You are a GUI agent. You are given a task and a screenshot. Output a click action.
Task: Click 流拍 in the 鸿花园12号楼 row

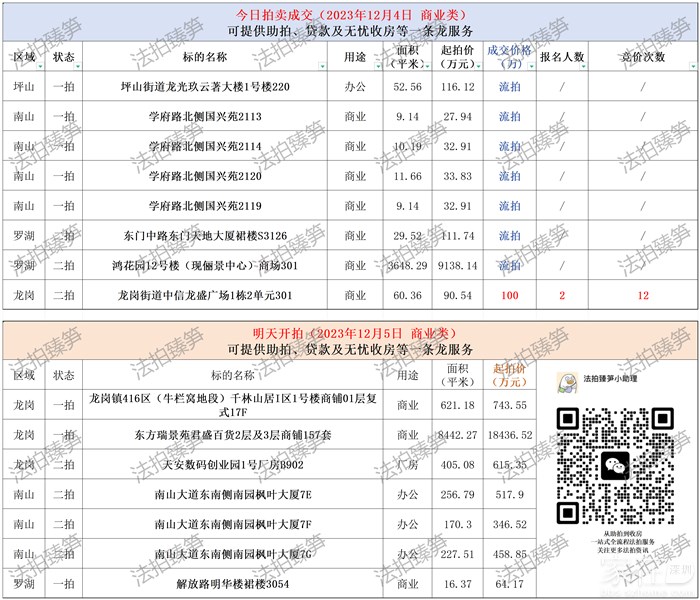coord(509,266)
